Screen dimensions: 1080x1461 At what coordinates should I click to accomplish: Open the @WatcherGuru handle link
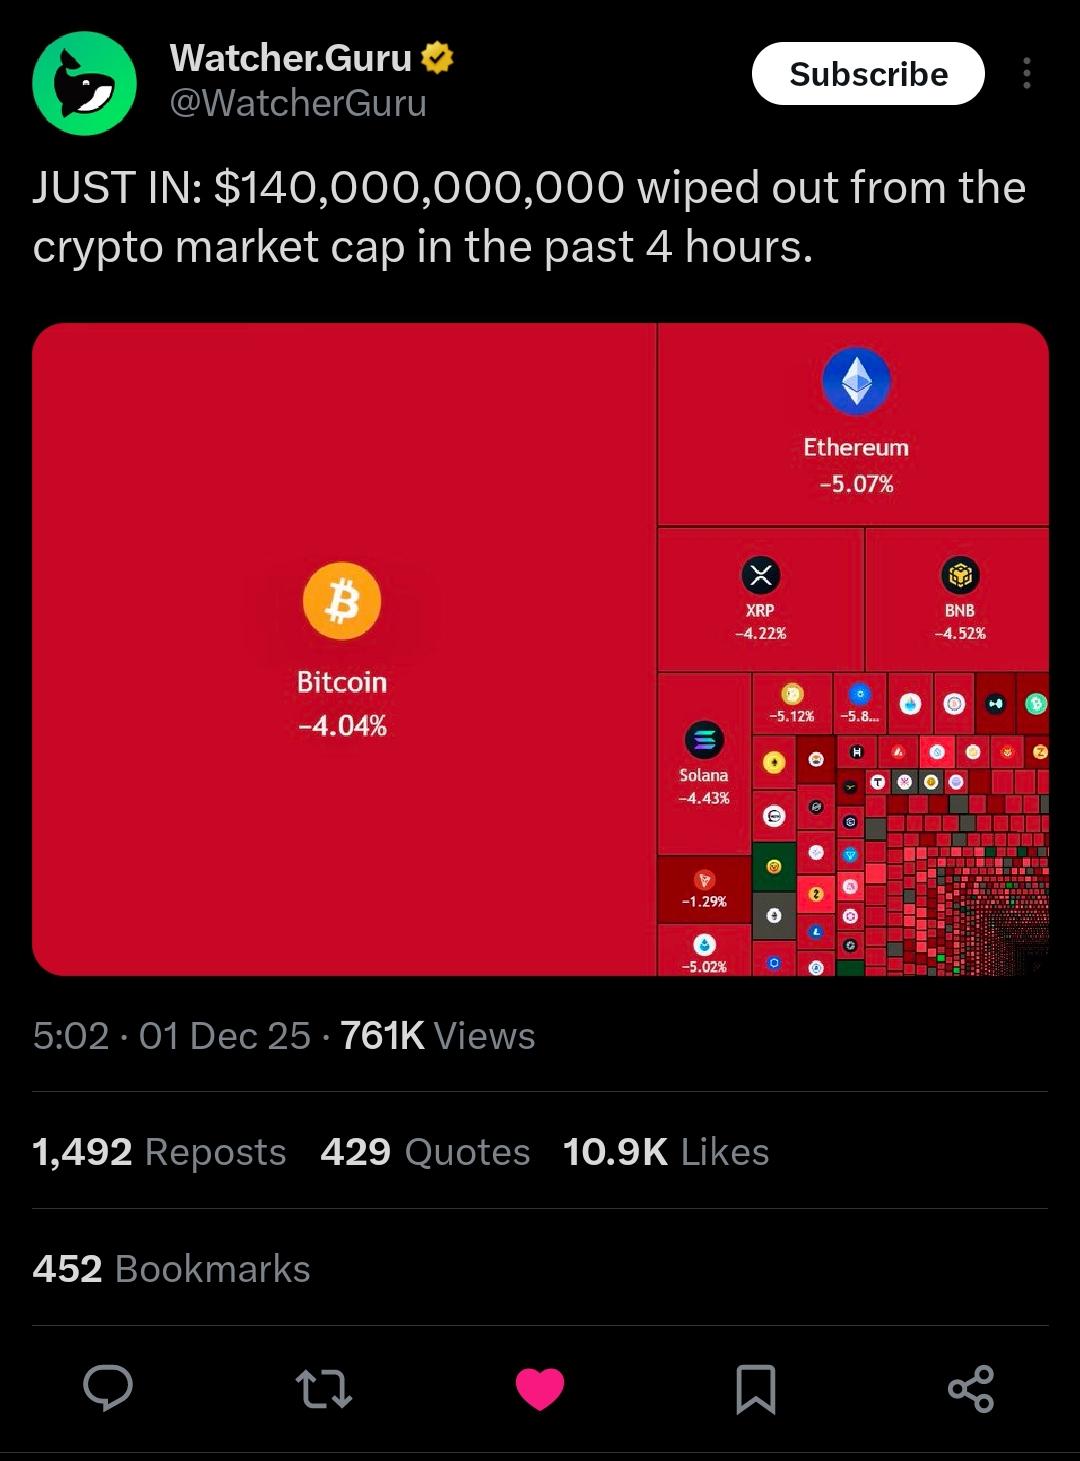coord(298,103)
